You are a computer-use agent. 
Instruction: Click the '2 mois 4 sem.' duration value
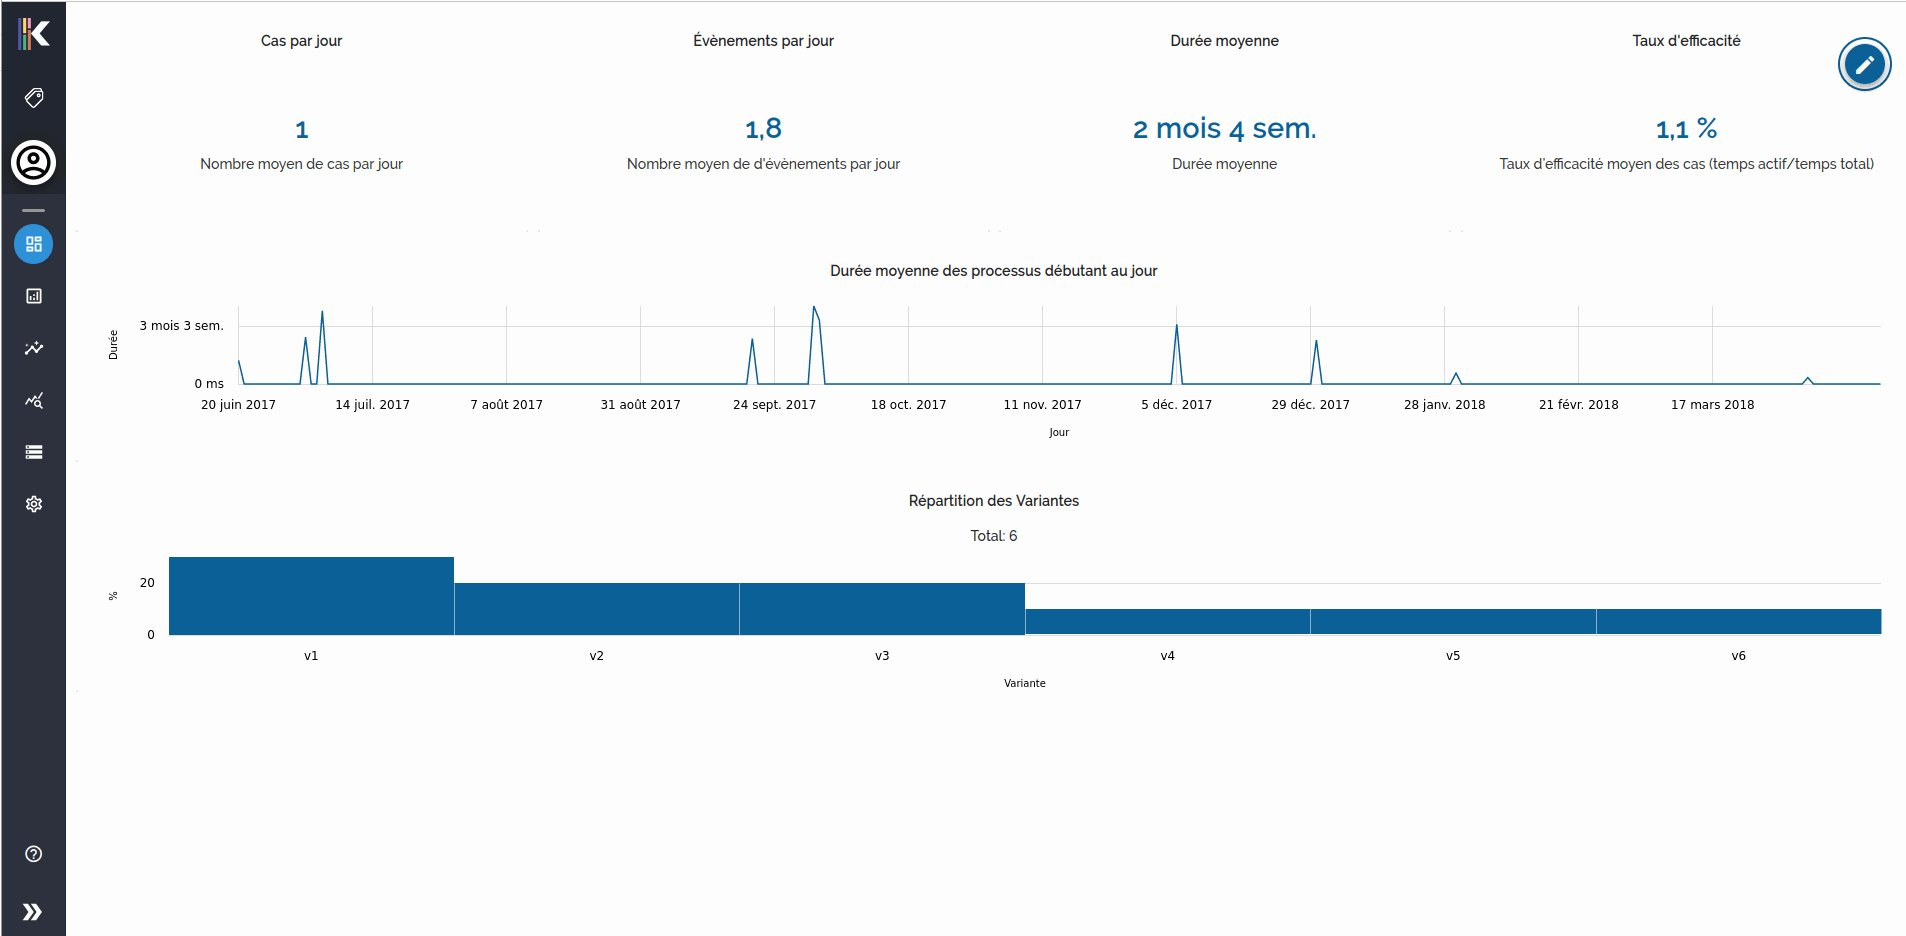pos(1224,129)
